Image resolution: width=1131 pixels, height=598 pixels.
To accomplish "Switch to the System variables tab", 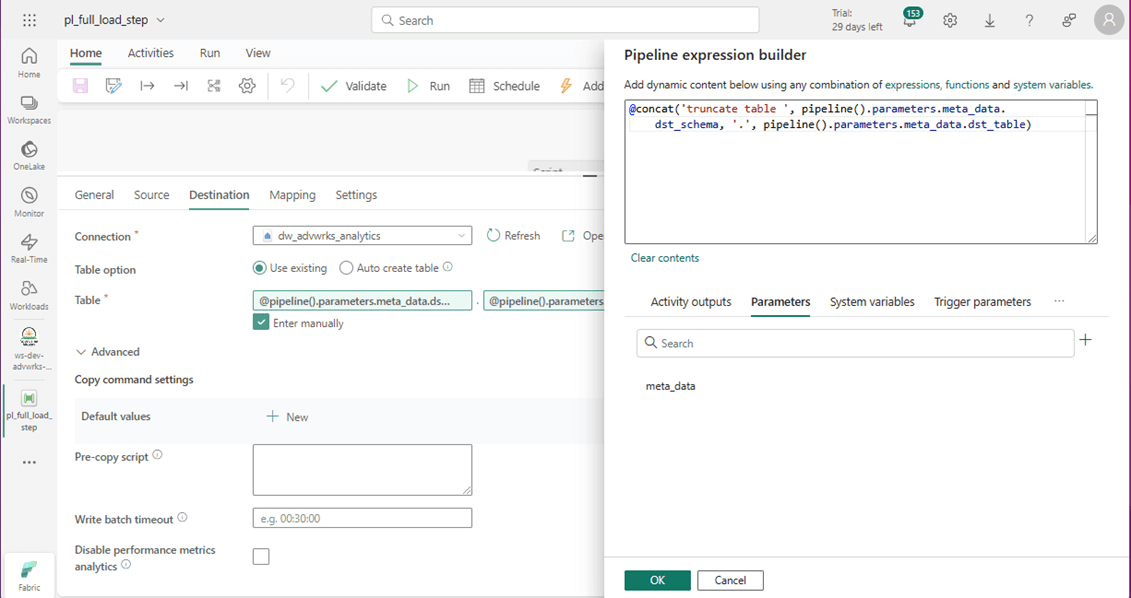I will [x=872, y=302].
